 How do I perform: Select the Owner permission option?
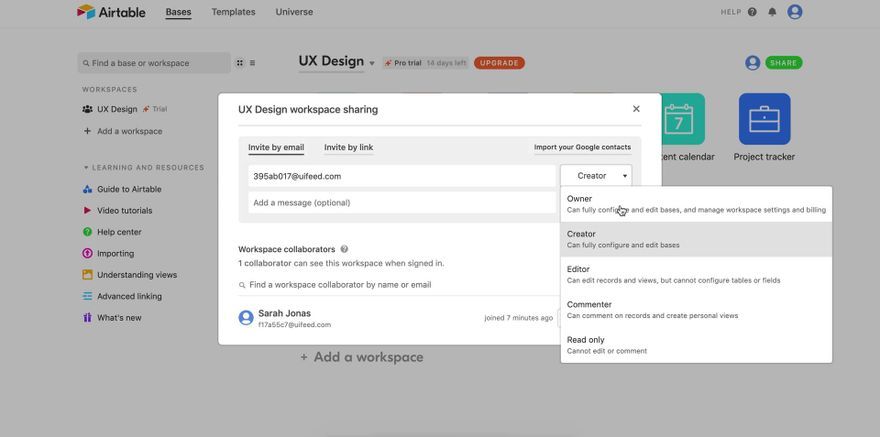point(696,204)
